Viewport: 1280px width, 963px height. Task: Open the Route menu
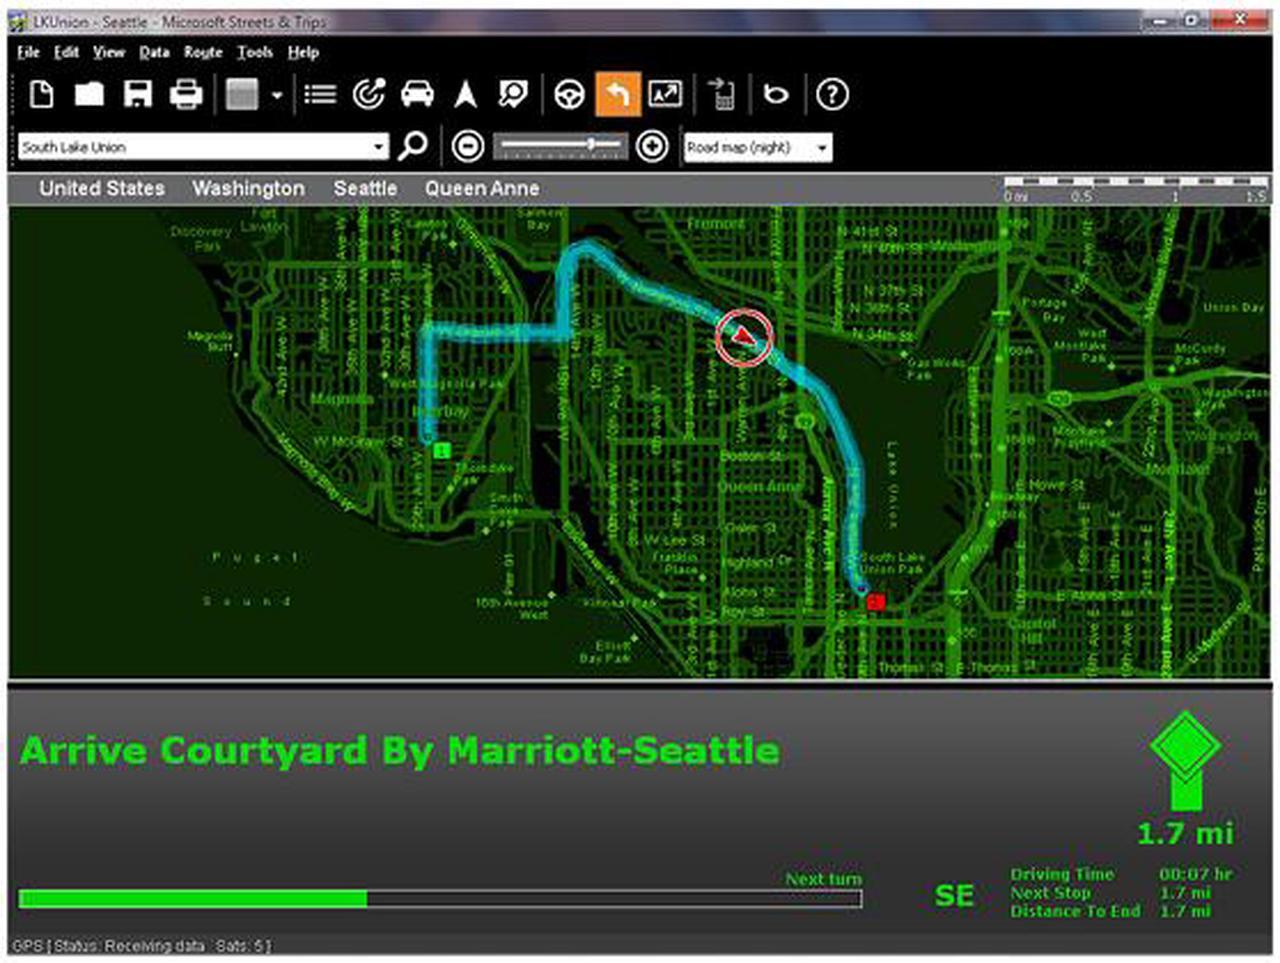pyautogui.click(x=203, y=52)
